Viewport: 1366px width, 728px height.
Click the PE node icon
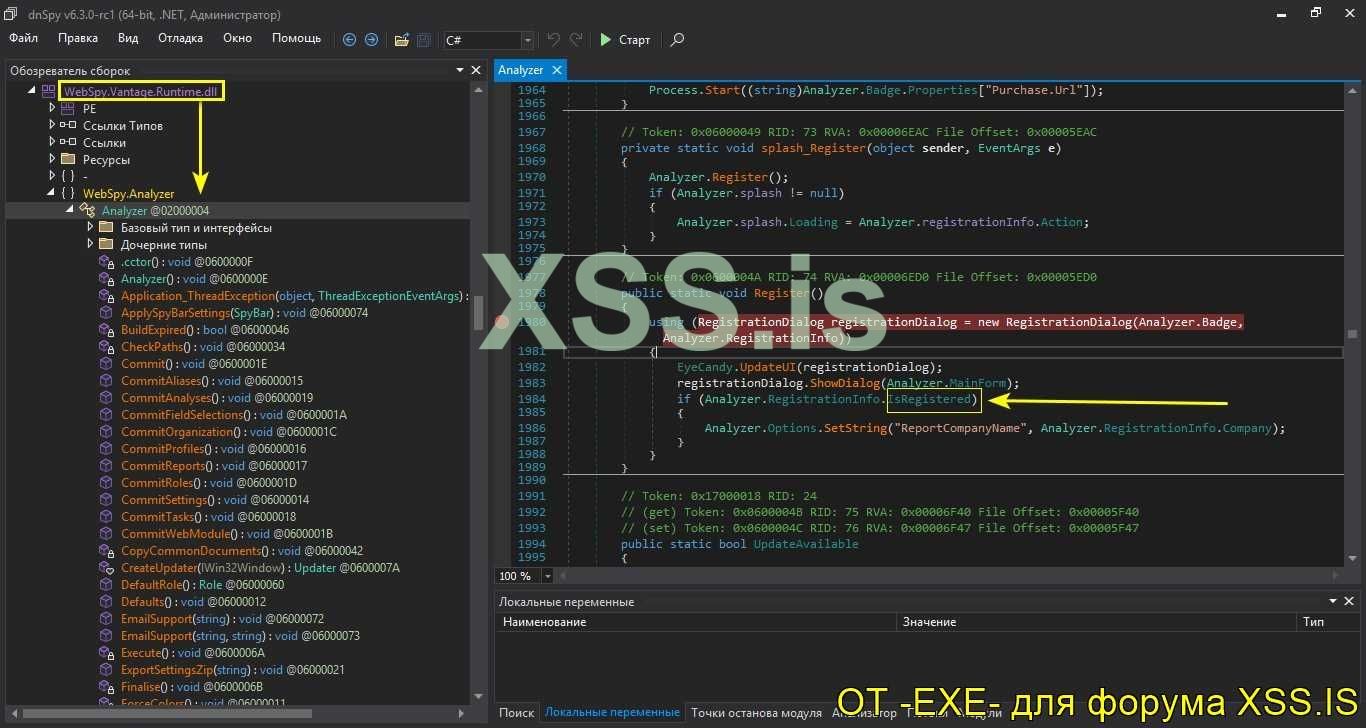click(68, 109)
